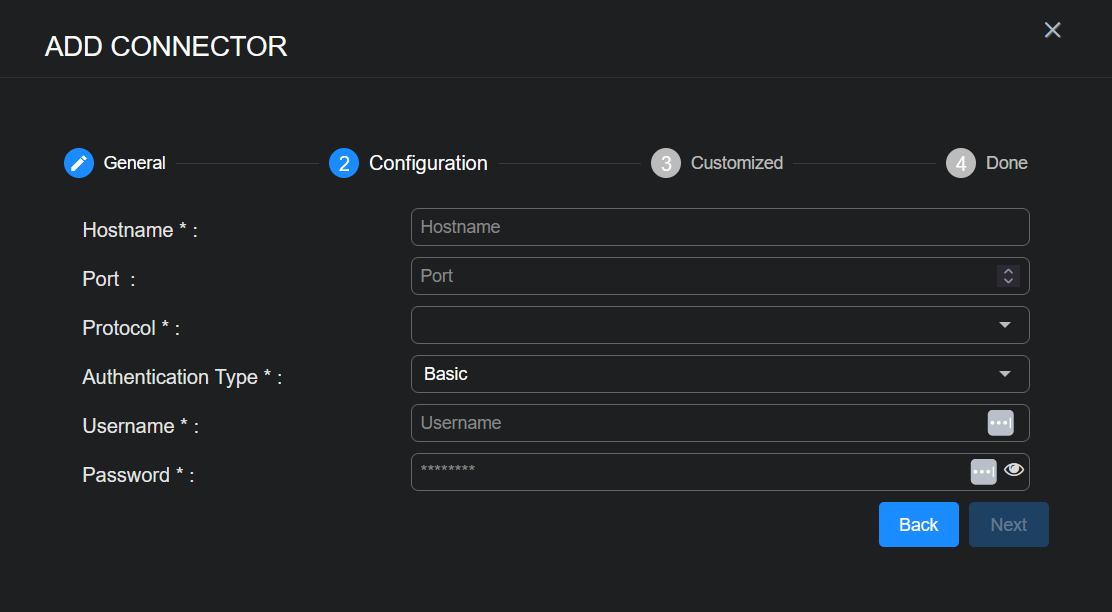Click the step 3 circle icon

[665, 163]
